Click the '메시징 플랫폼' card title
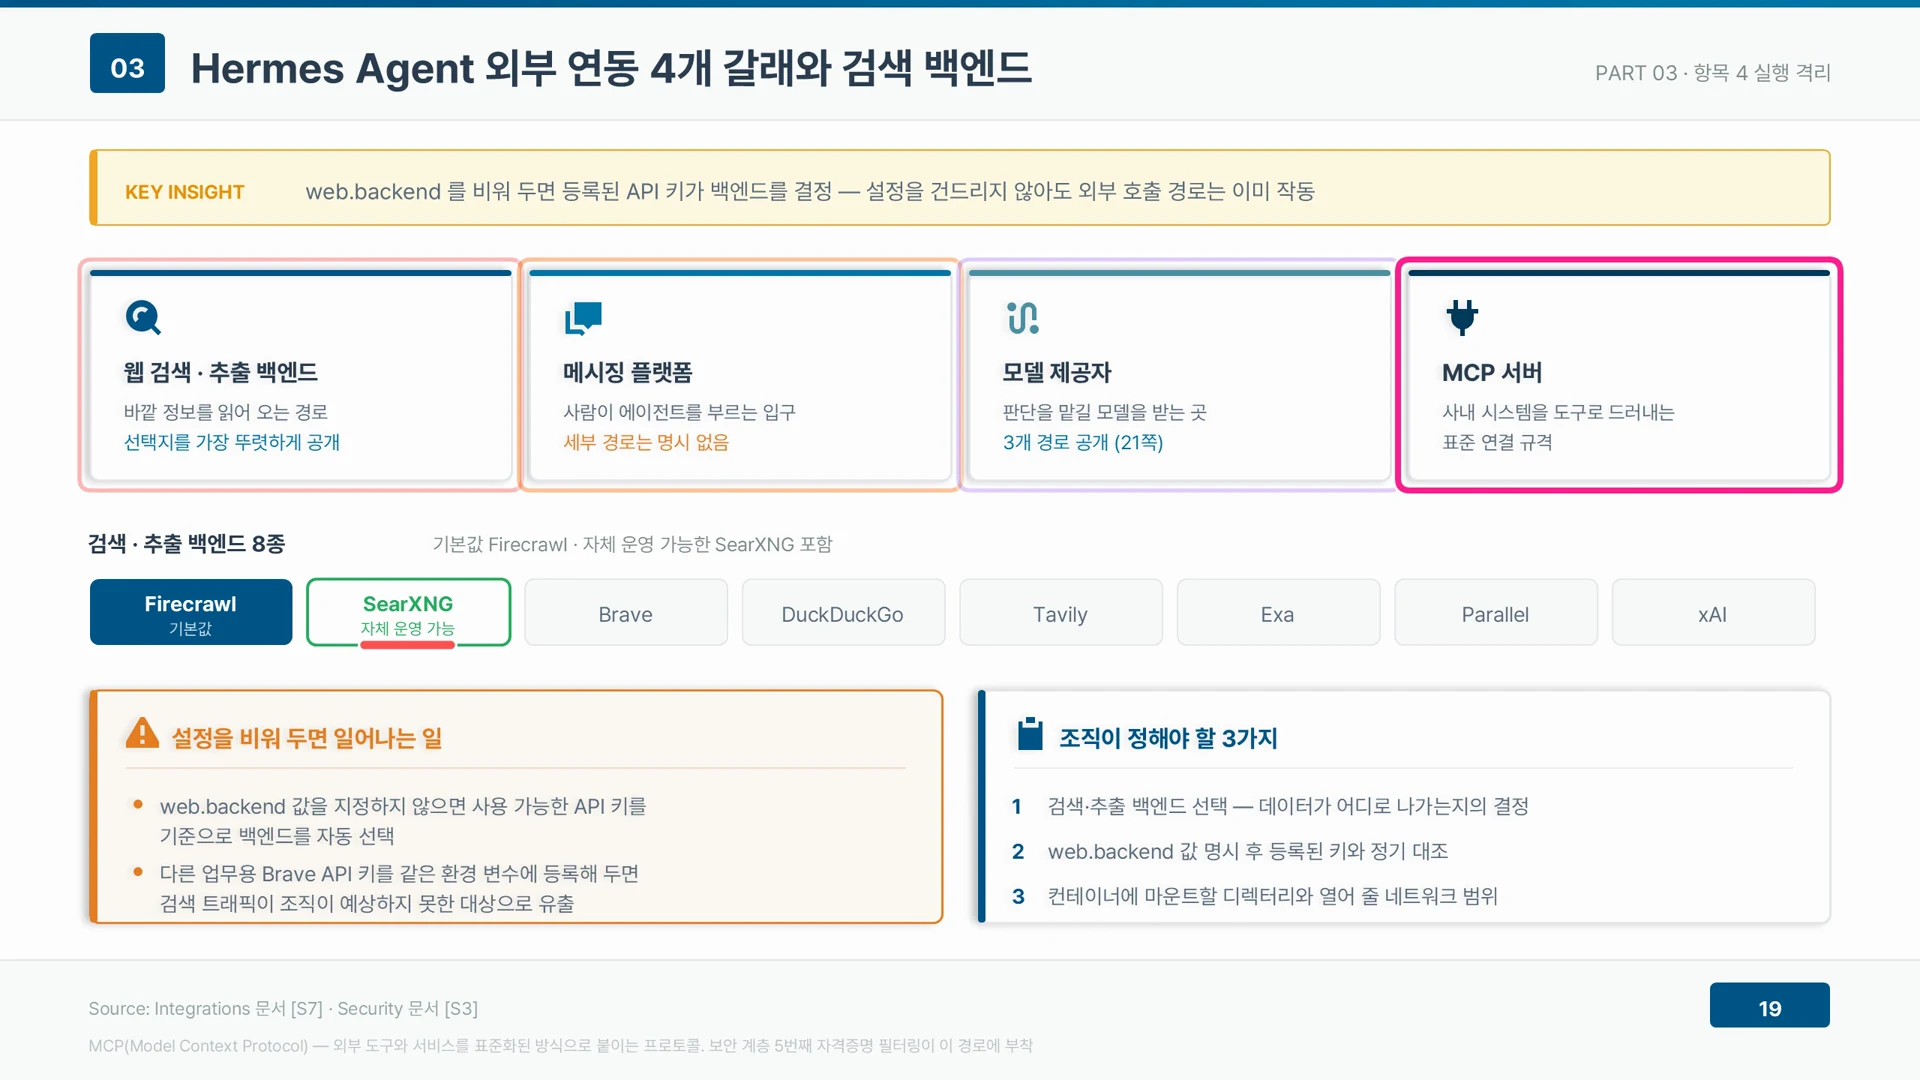The width and height of the screenshot is (1920, 1080). coord(627,372)
